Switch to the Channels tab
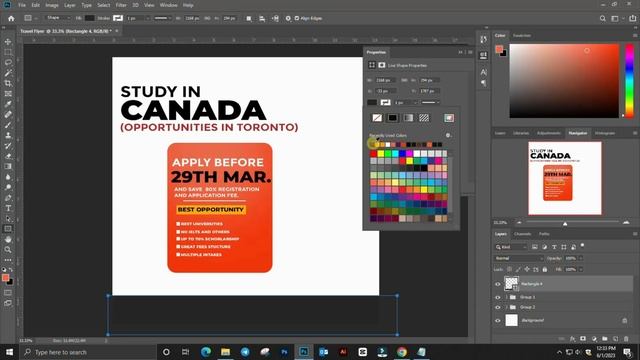The width and height of the screenshot is (640, 360). coord(522,234)
